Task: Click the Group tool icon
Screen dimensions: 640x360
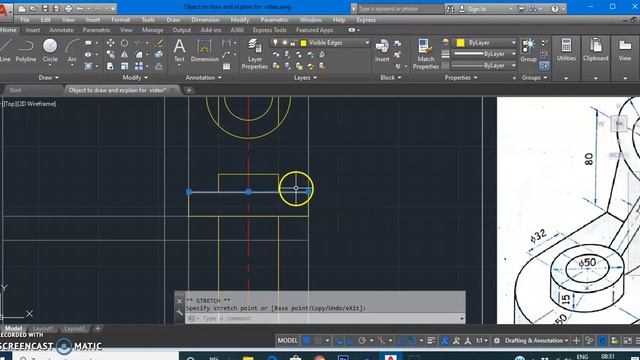Action: tap(528, 50)
